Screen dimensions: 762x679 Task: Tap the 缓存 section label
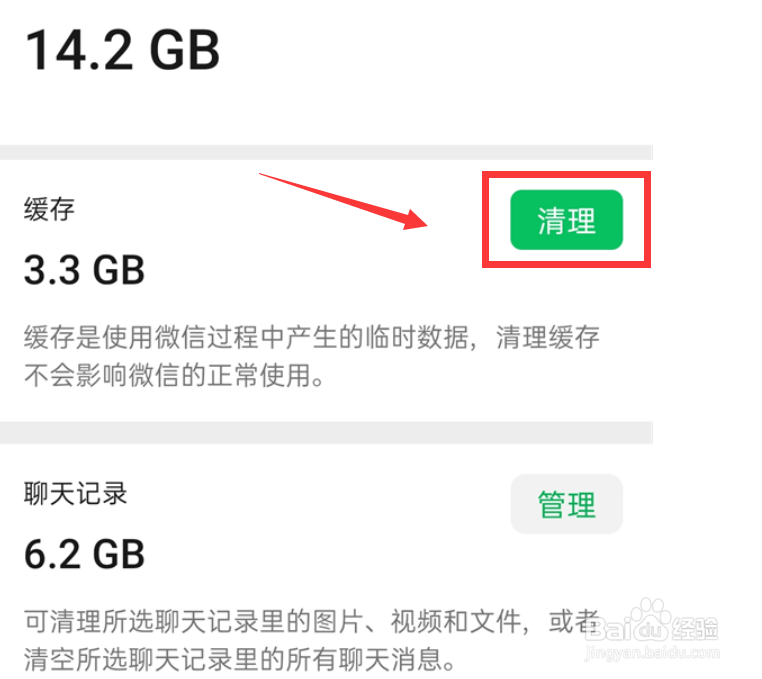tap(49, 209)
